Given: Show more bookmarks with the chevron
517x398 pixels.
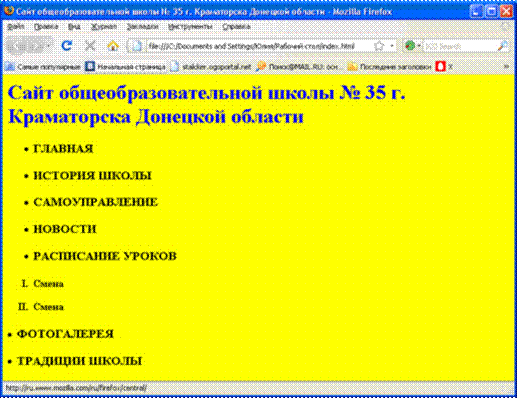Looking at the screenshot, I should pos(506,67).
